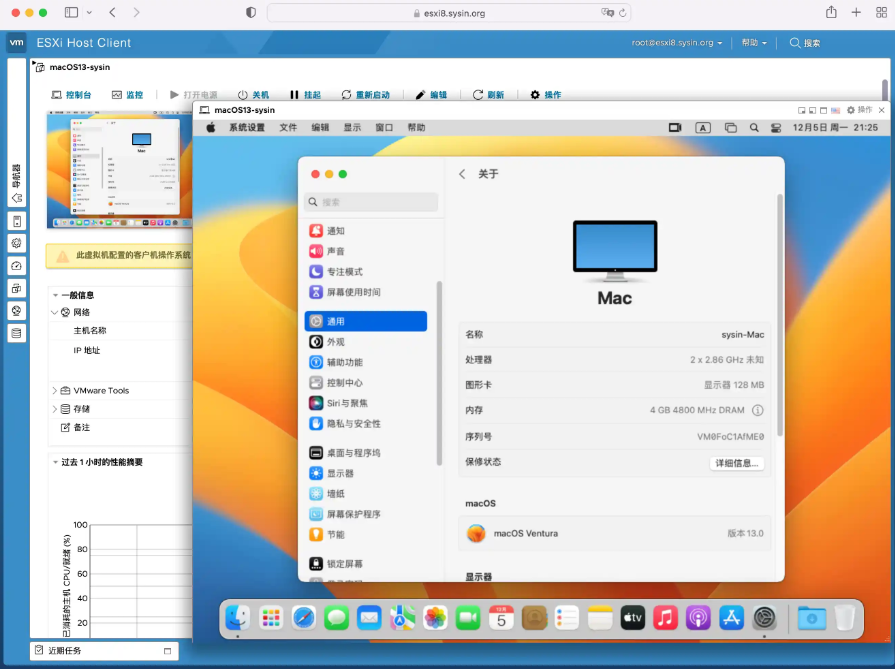Open Trash in the Dock

tap(845, 618)
